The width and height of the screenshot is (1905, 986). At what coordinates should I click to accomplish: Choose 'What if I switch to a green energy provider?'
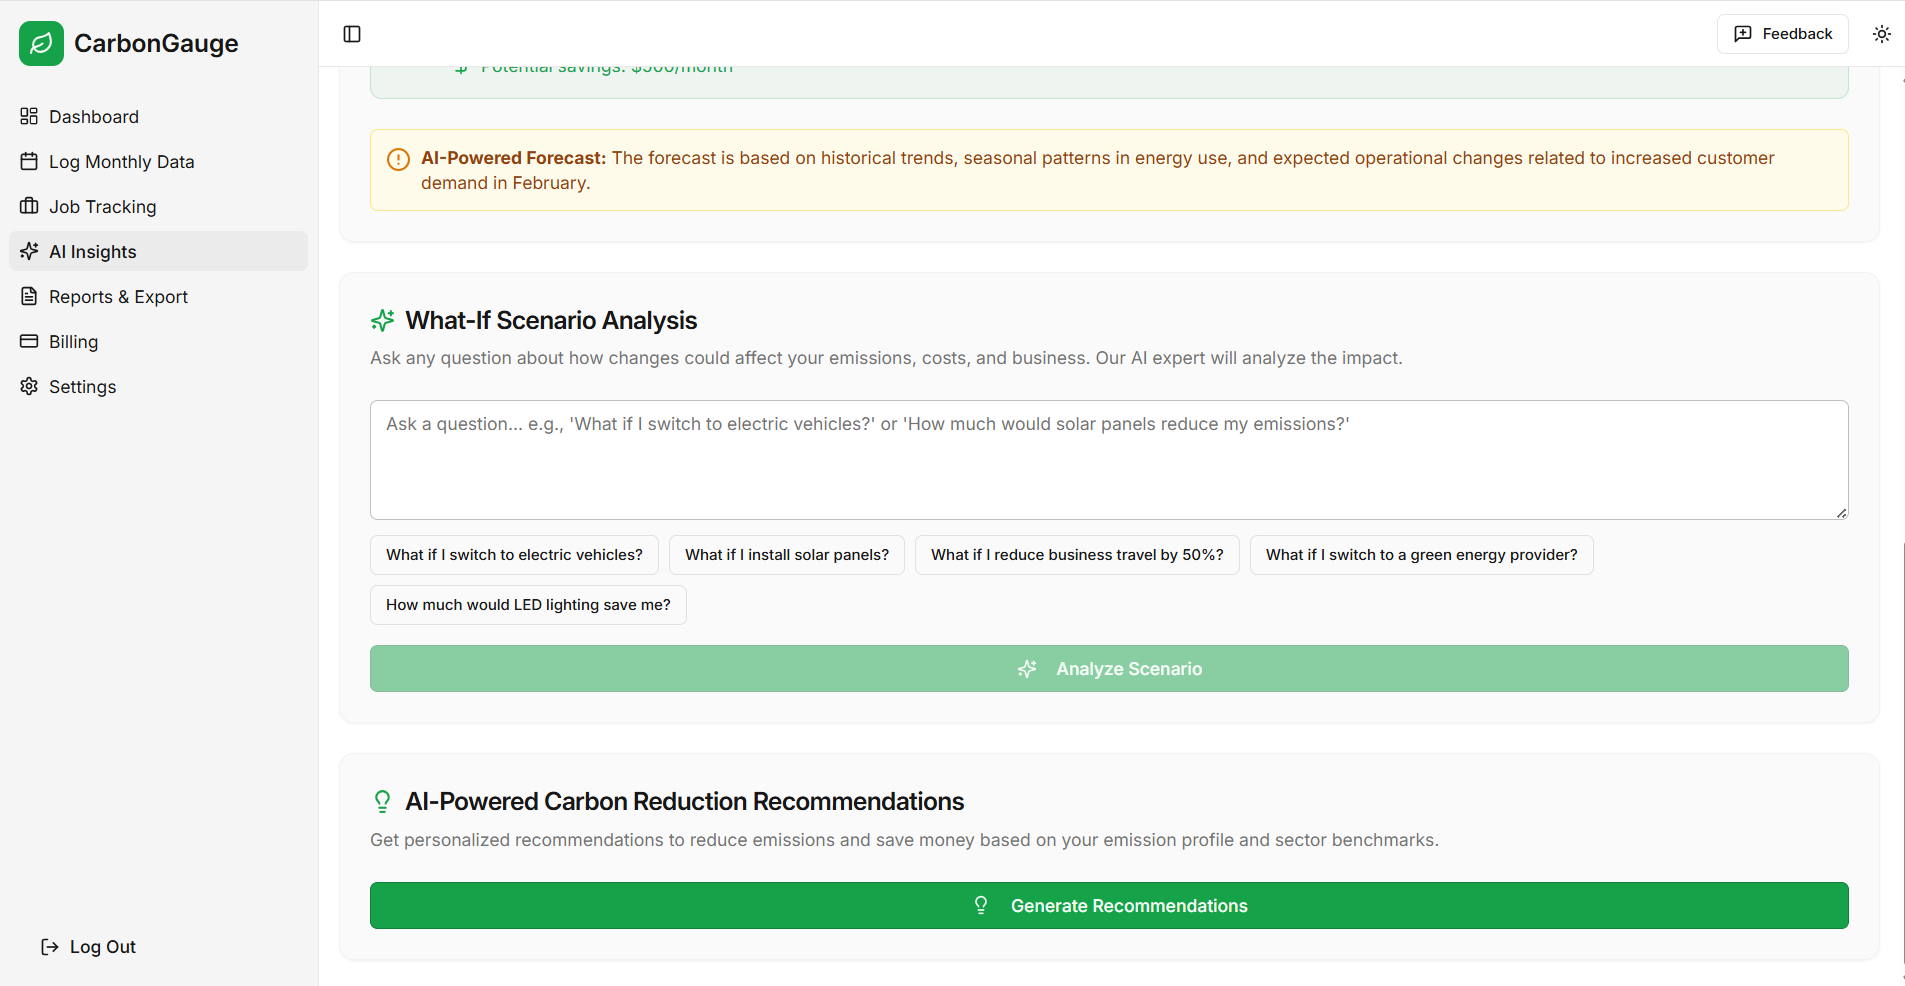tap(1421, 555)
